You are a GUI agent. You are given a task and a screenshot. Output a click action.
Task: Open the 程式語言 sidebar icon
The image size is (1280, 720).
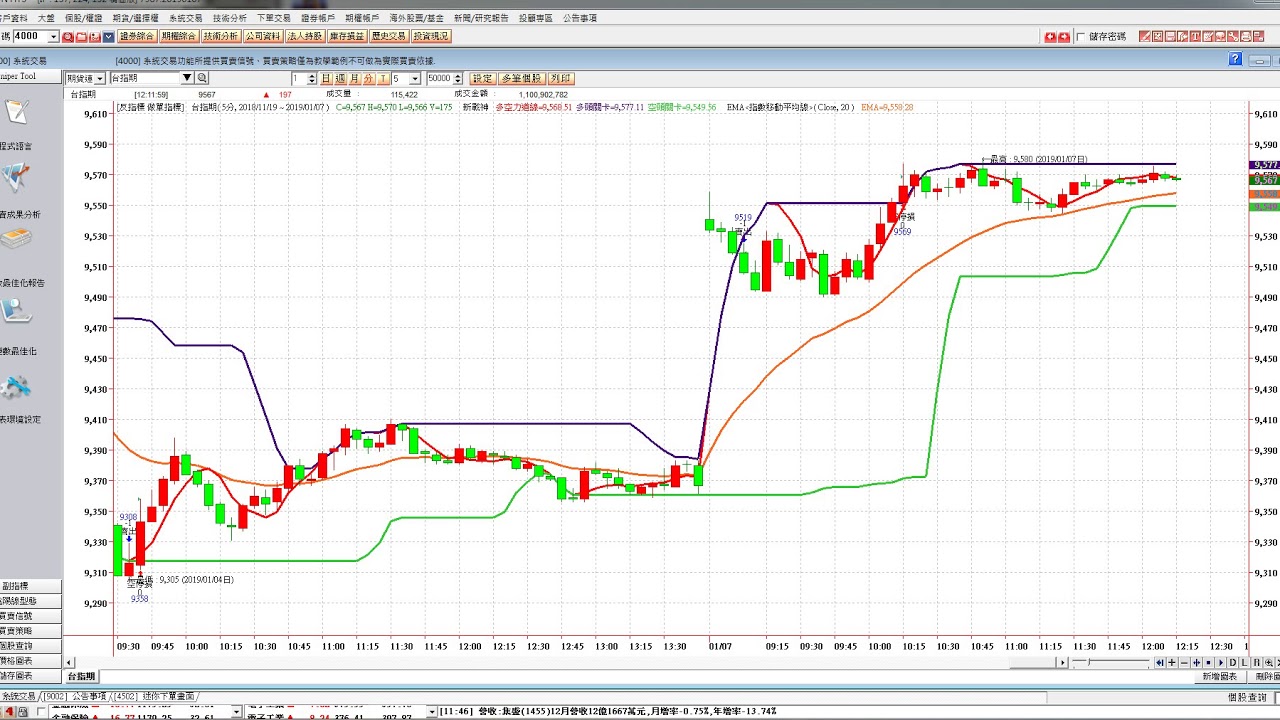[x=16, y=112]
